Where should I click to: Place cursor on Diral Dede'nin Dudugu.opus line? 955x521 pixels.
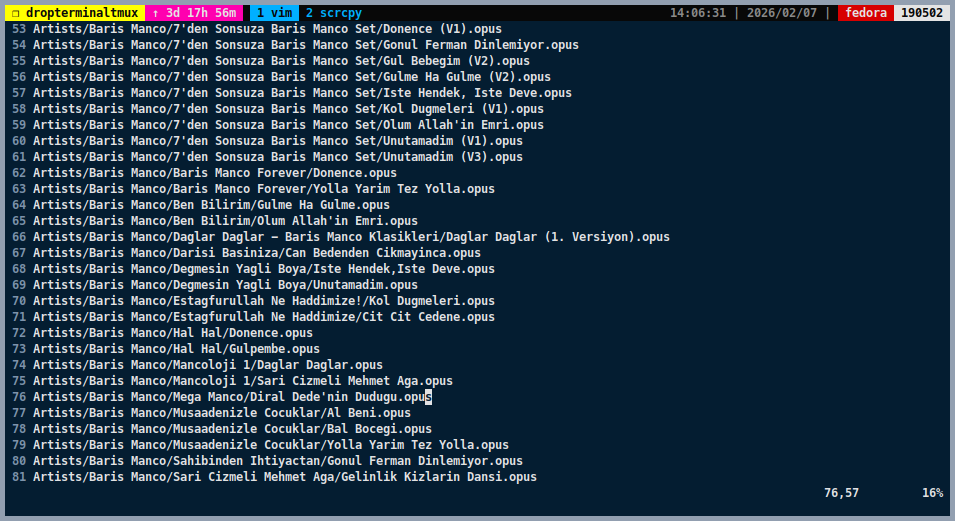(232, 397)
